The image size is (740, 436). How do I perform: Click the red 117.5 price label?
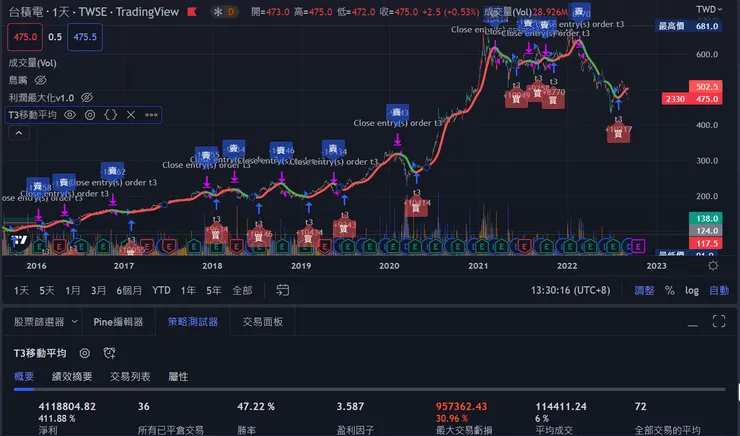[706, 243]
